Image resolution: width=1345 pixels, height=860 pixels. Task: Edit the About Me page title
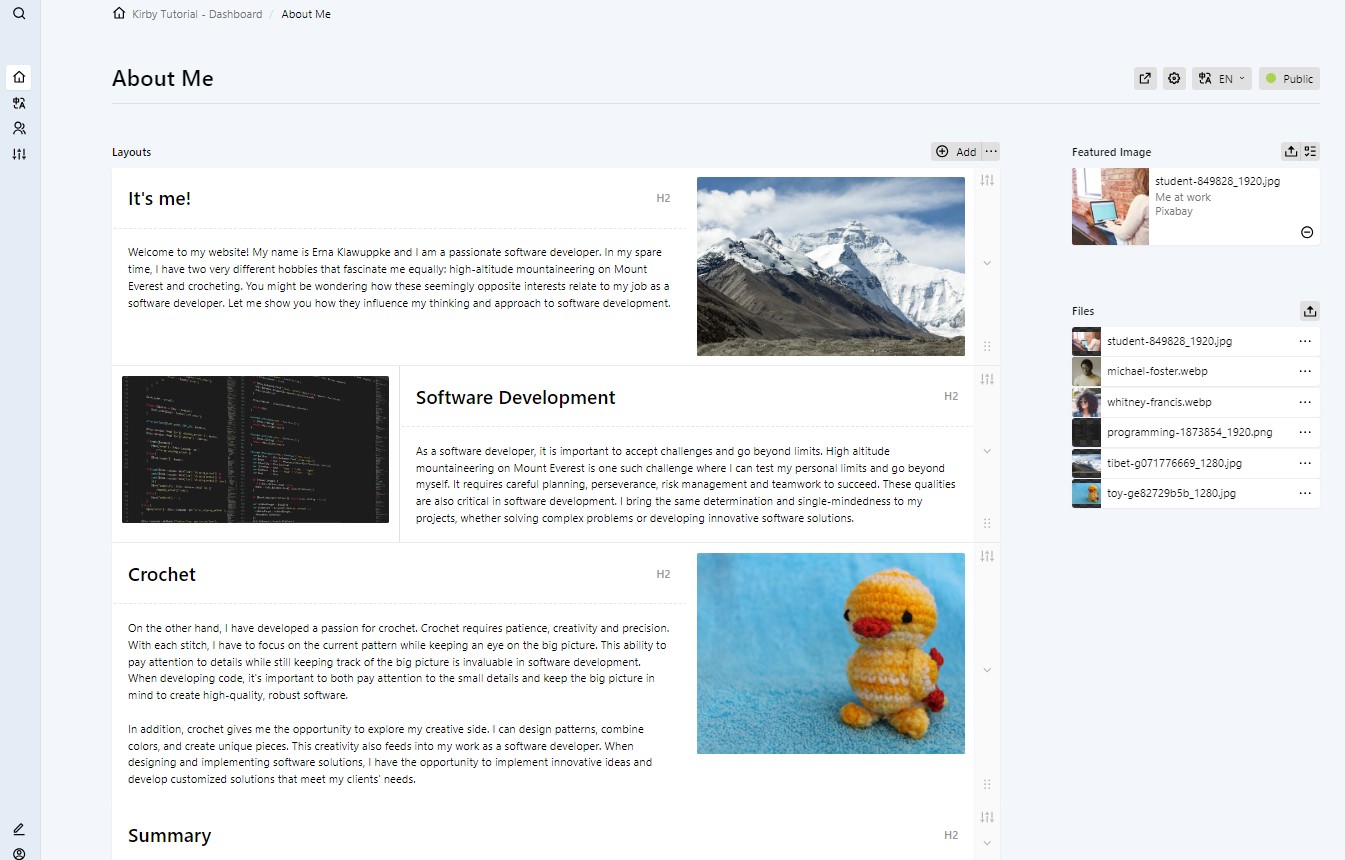(x=163, y=78)
